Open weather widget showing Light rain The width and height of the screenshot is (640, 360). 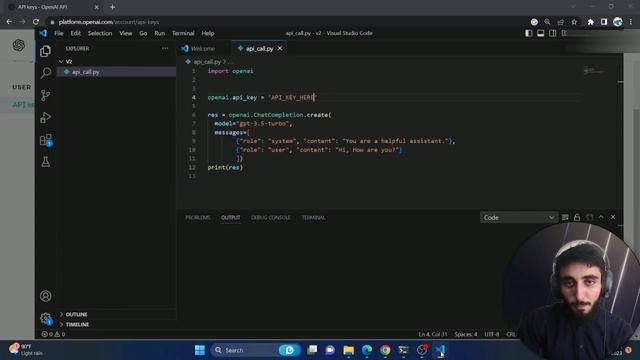[27, 350]
